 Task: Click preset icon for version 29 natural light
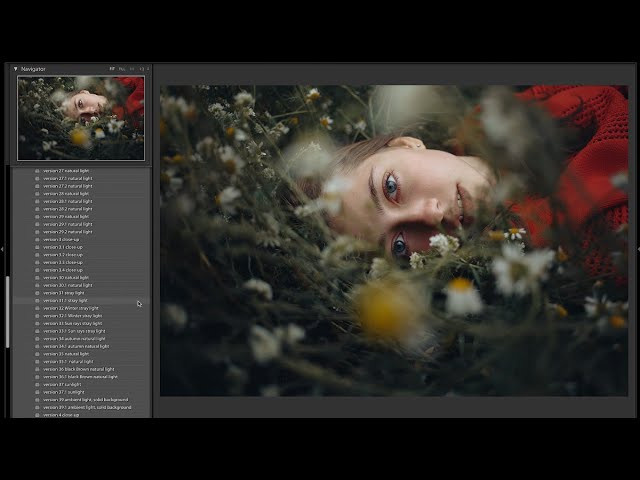click(37, 217)
